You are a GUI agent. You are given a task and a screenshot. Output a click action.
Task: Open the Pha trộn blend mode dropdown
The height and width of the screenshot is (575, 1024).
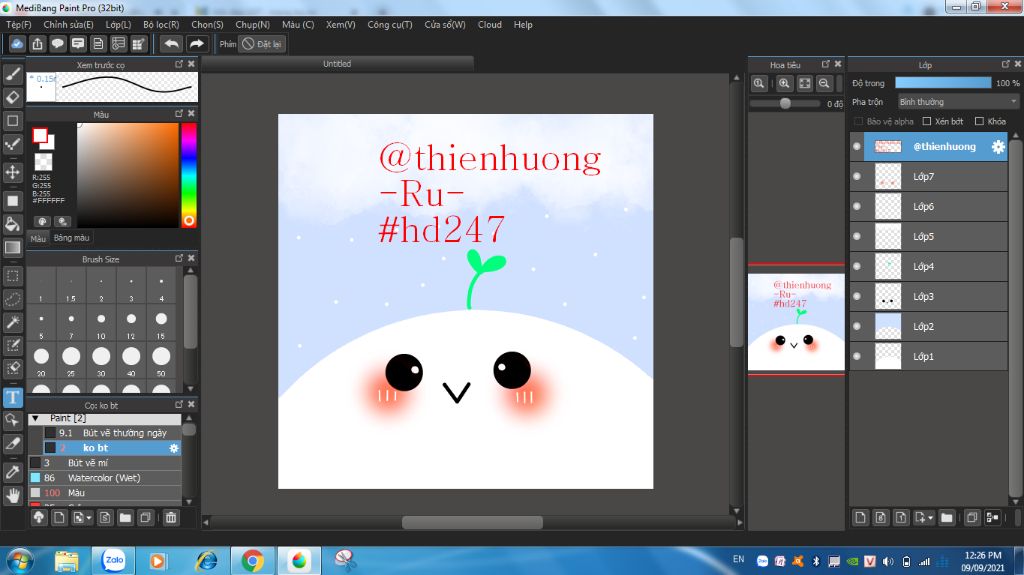tap(958, 102)
